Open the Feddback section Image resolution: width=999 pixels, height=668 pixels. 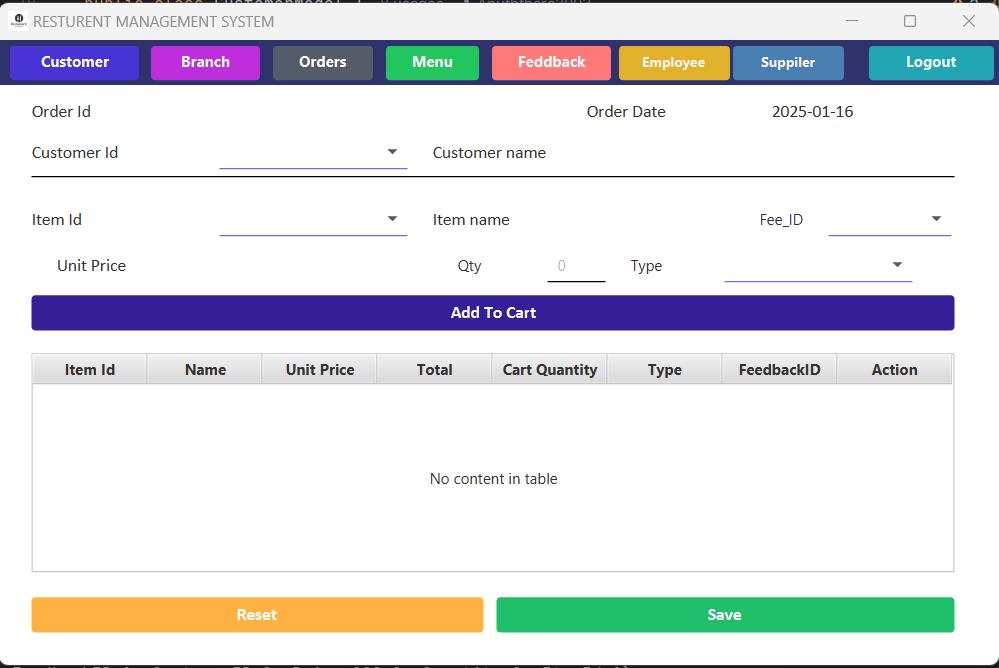tap(551, 62)
